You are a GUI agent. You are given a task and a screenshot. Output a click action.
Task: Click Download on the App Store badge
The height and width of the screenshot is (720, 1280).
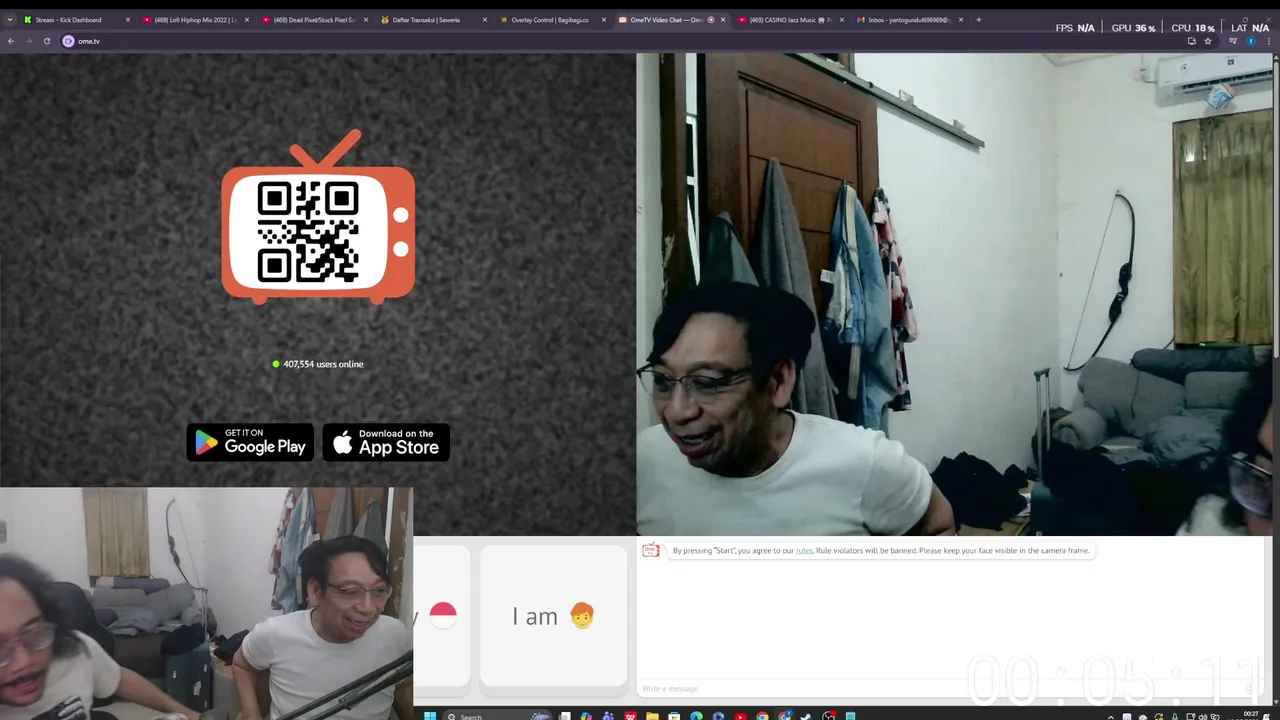click(386, 442)
